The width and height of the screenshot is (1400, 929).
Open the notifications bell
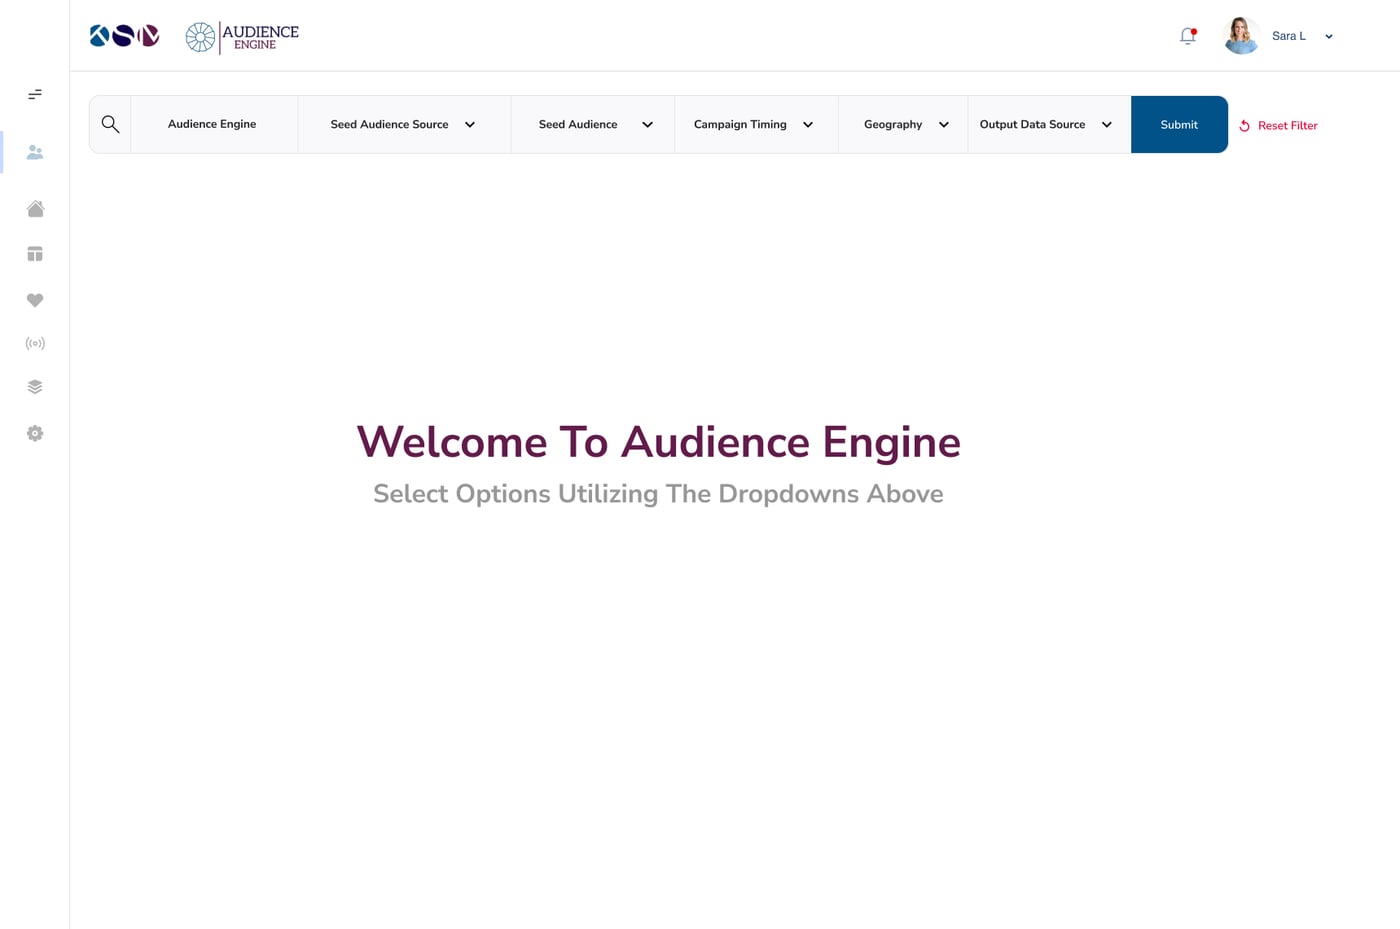click(x=1187, y=36)
